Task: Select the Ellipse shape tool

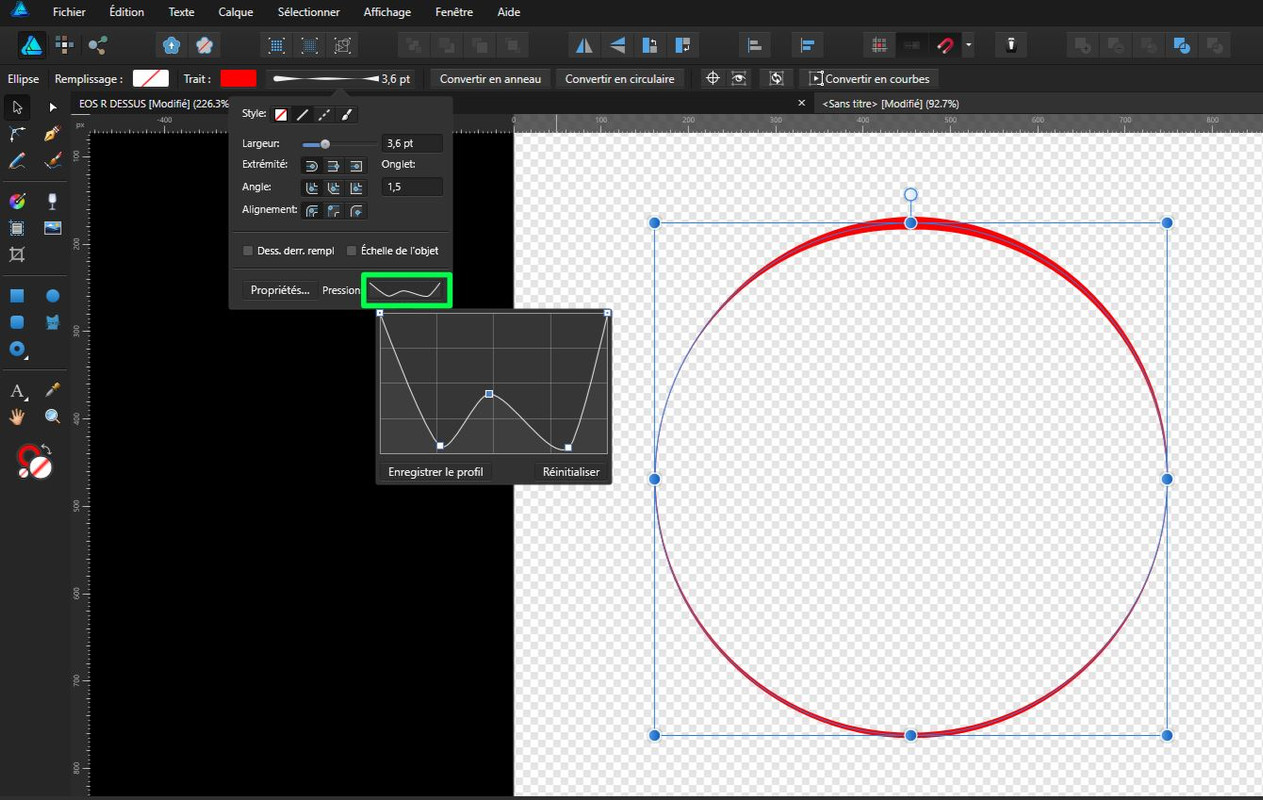Action: click(x=52, y=296)
